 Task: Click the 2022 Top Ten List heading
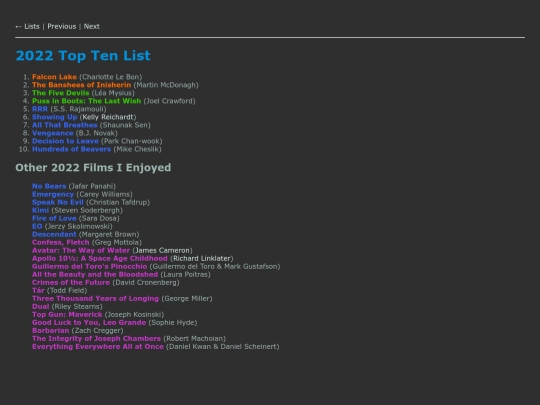click(x=83, y=56)
